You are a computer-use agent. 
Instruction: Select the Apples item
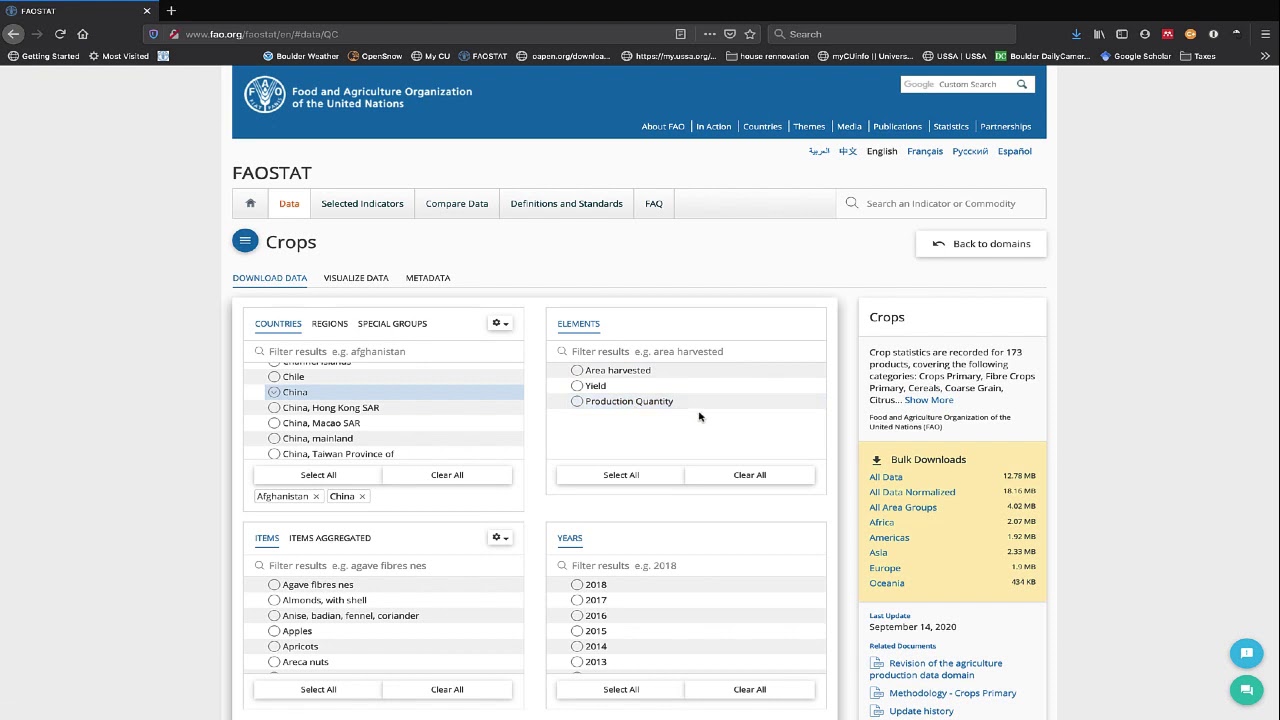(274, 631)
